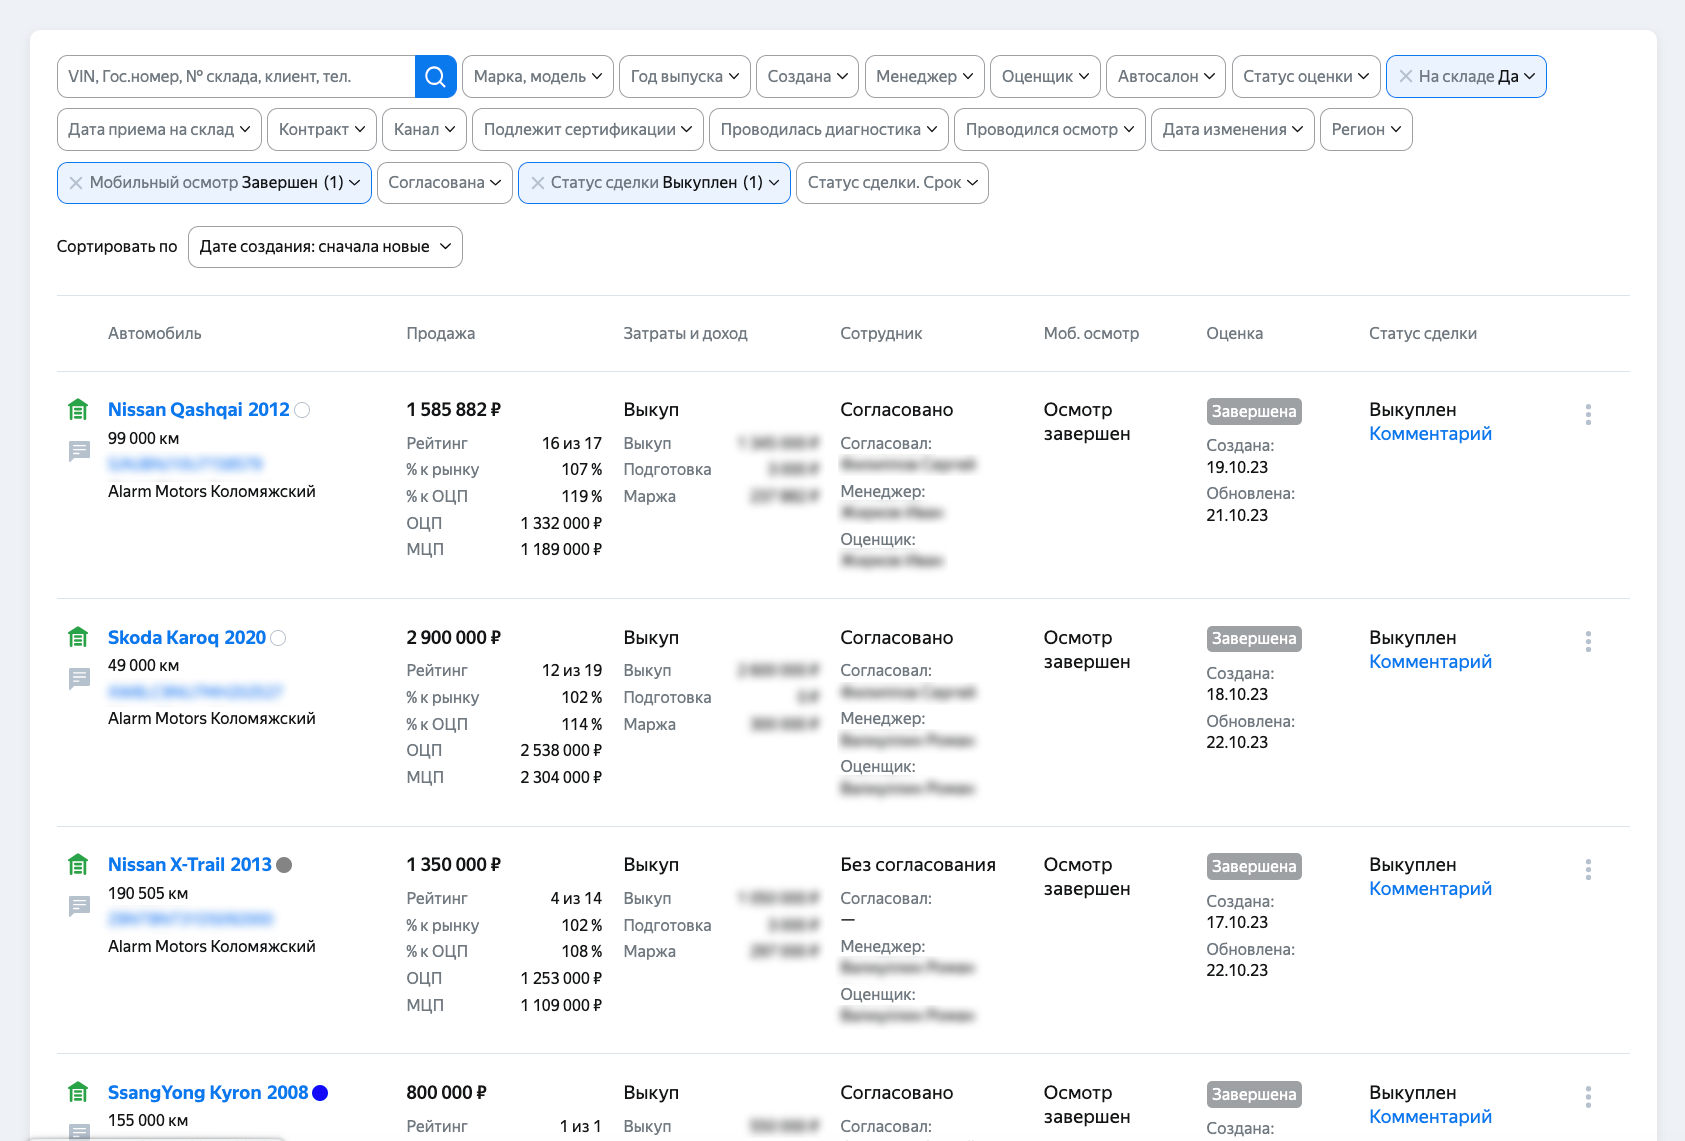This screenshot has width=1685, height=1141.
Task: Open the comment note icon for Skoda Karoq
Action: coord(79,678)
